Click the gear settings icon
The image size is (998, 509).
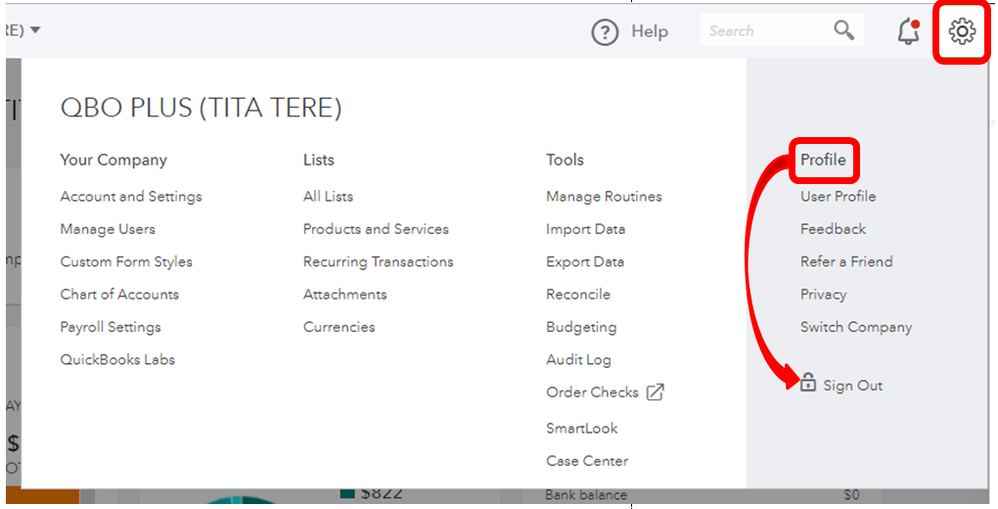[962, 32]
